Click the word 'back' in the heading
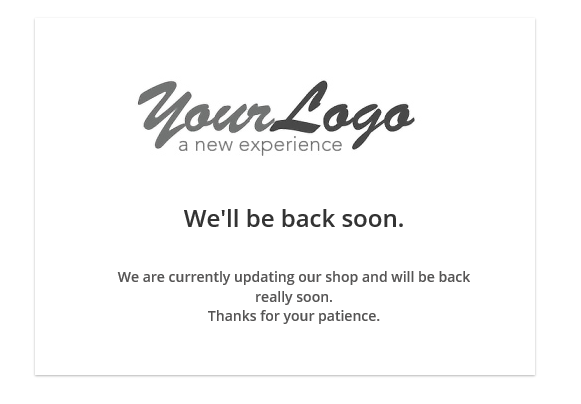 tap(308, 218)
